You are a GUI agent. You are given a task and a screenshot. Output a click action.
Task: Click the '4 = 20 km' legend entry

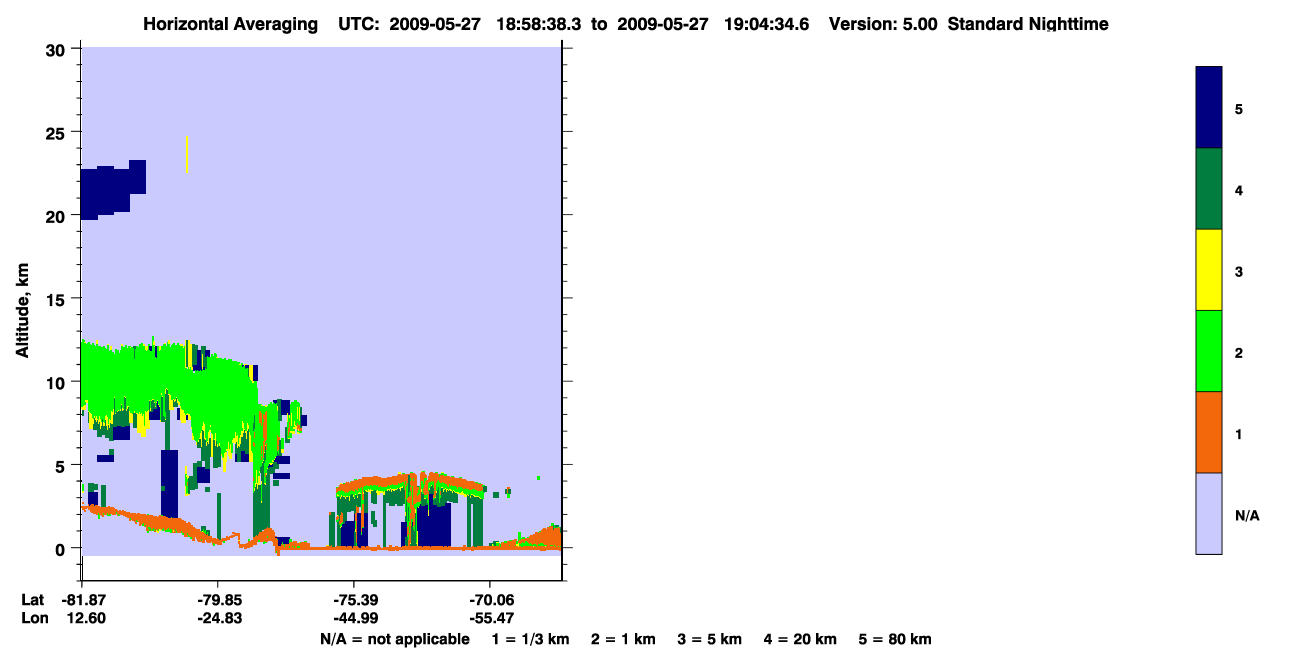tap(800, 639)
